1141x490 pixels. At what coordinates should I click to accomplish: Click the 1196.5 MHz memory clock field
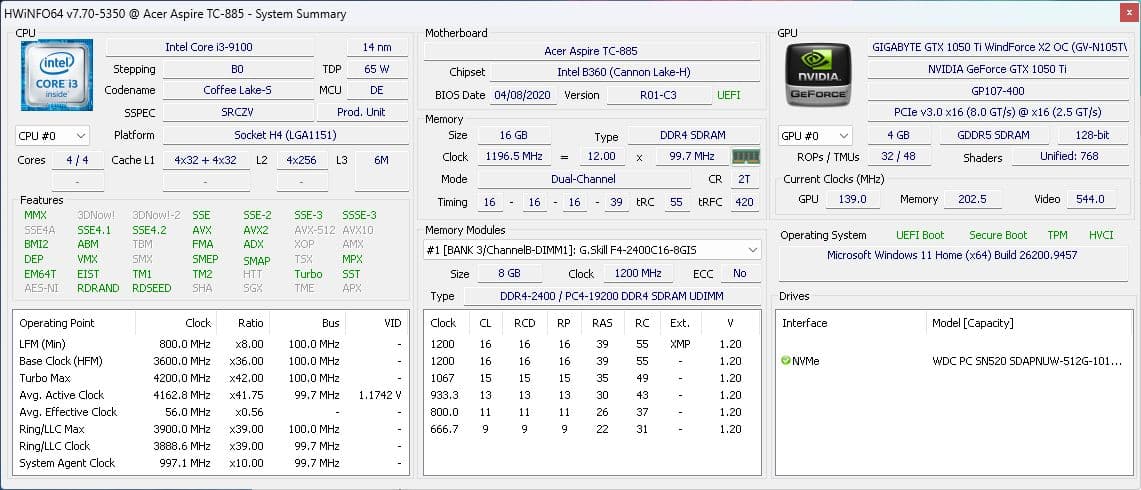tap(514, 157)
